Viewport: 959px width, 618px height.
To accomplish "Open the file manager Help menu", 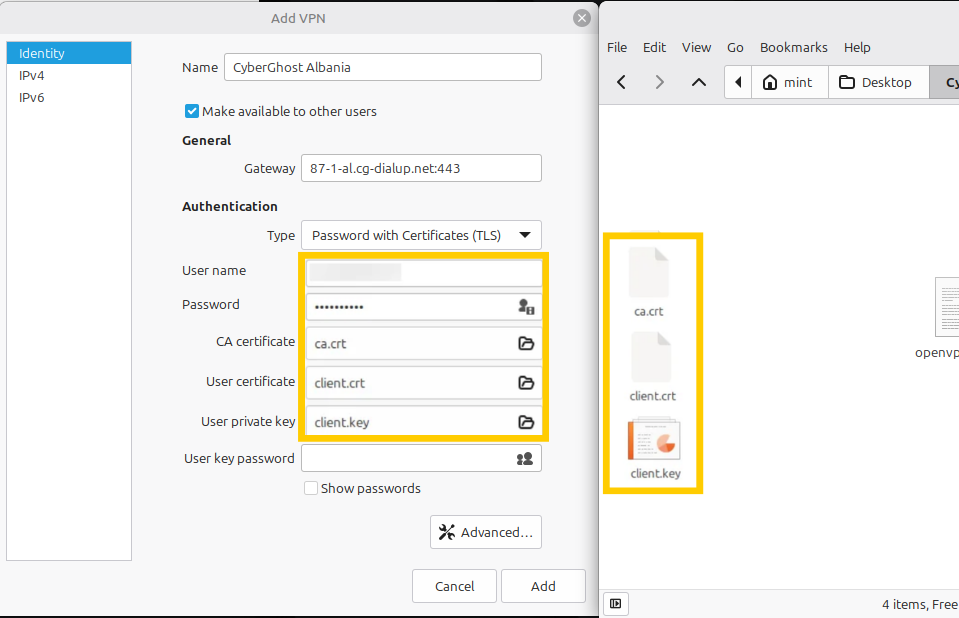I will click(857, 48).
